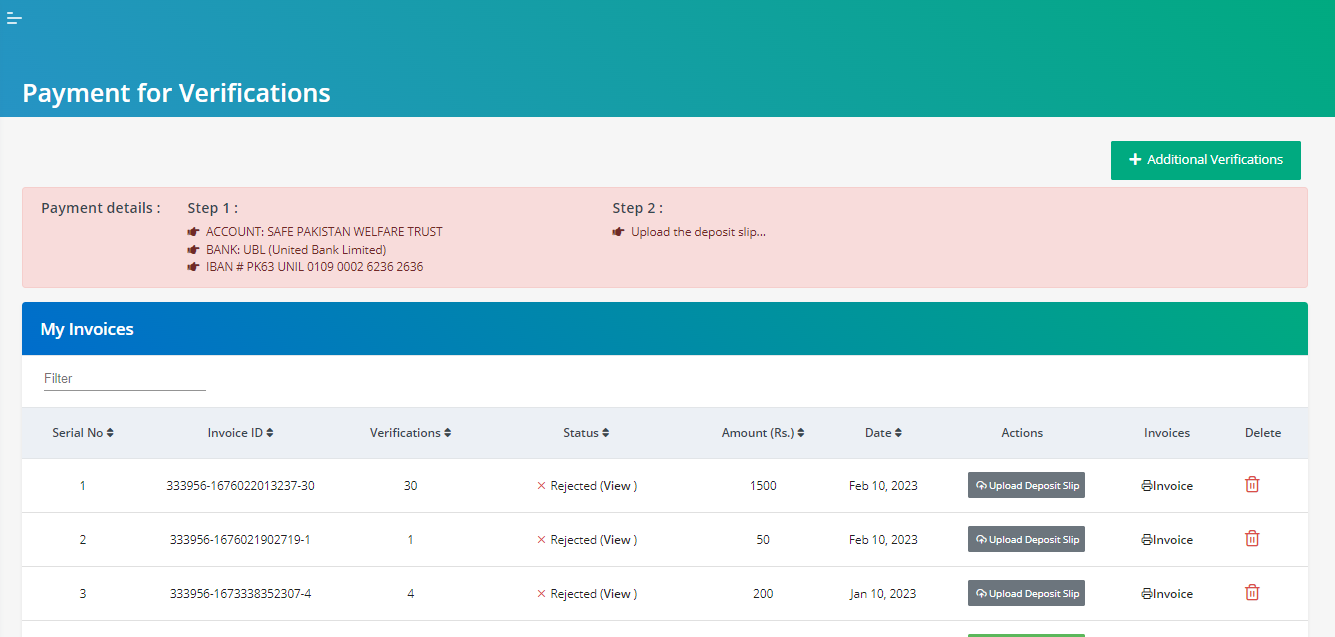
Task: Click the verifications count 30 cell
Action: [411, 486]
